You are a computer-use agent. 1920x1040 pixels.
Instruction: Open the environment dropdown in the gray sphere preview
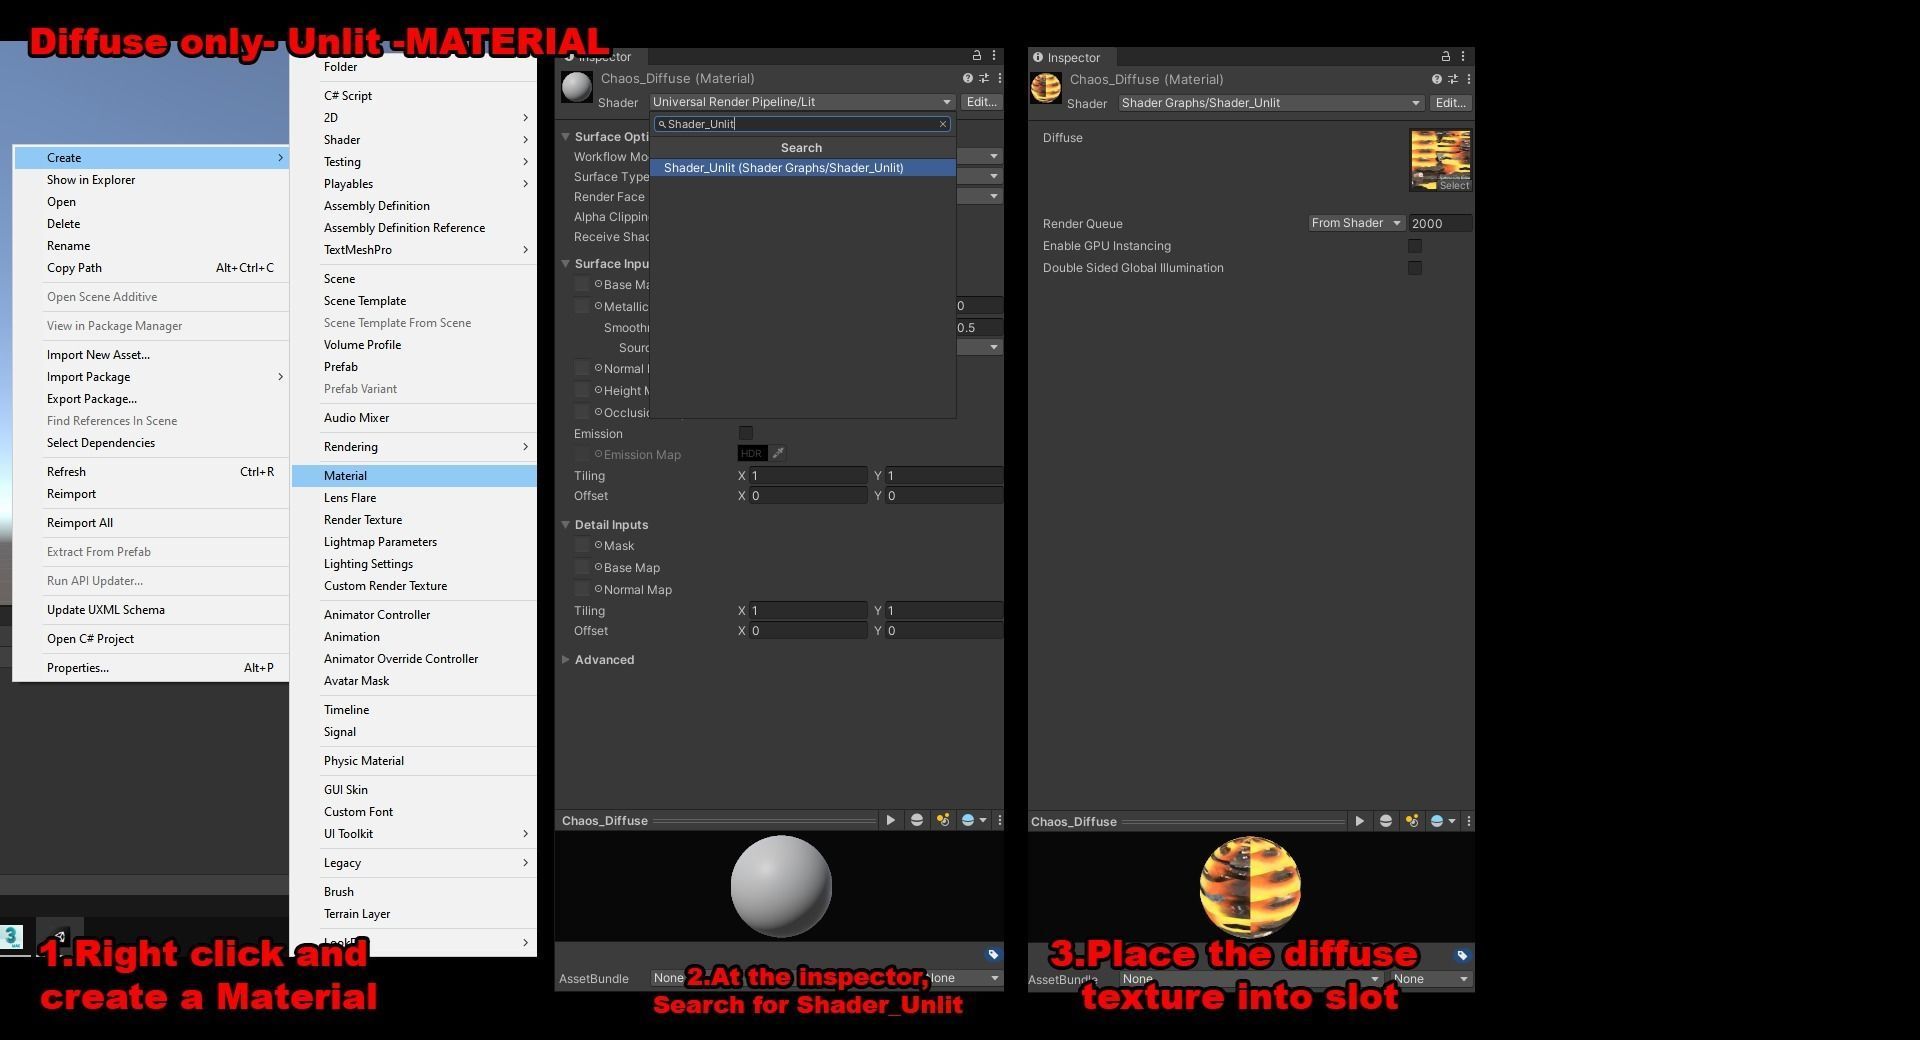click(973, 820)
